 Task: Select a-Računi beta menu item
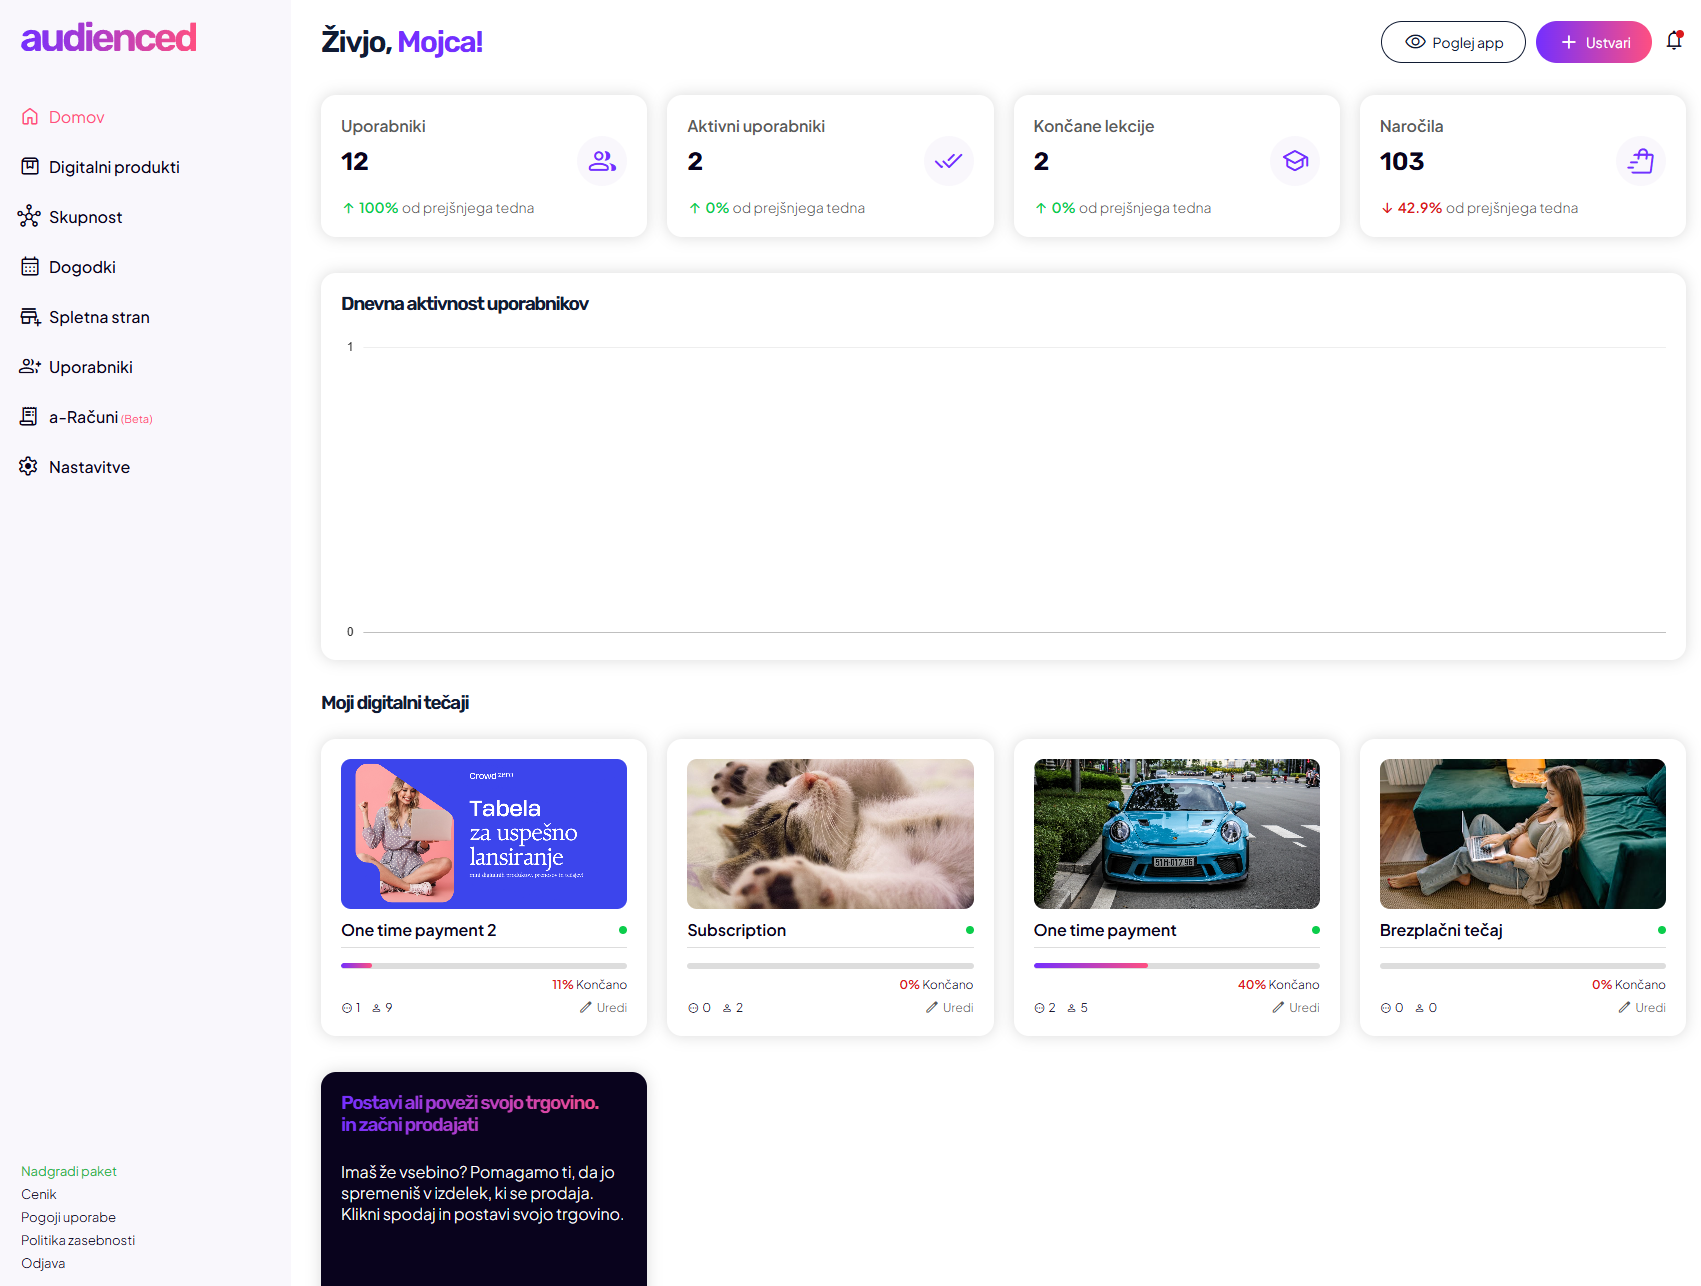click(84, 417)
